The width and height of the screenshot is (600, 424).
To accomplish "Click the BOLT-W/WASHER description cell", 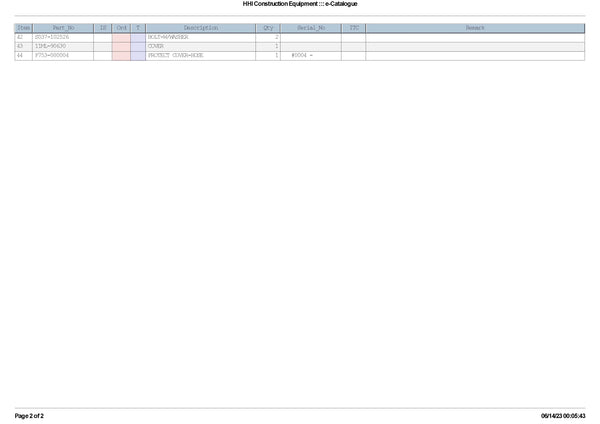I will click(x=168, y=37).
